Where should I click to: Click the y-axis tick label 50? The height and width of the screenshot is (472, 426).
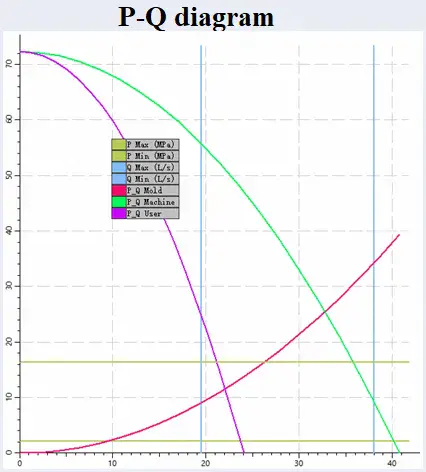point(9,175)
